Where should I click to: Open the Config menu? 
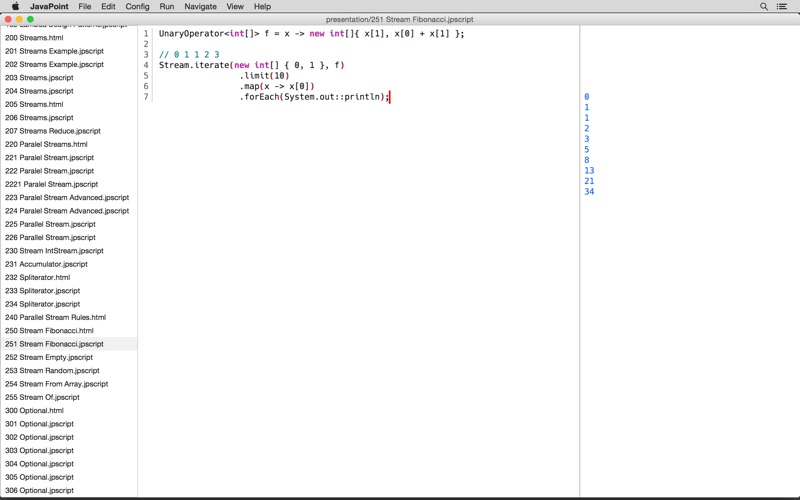coord(137,7)
